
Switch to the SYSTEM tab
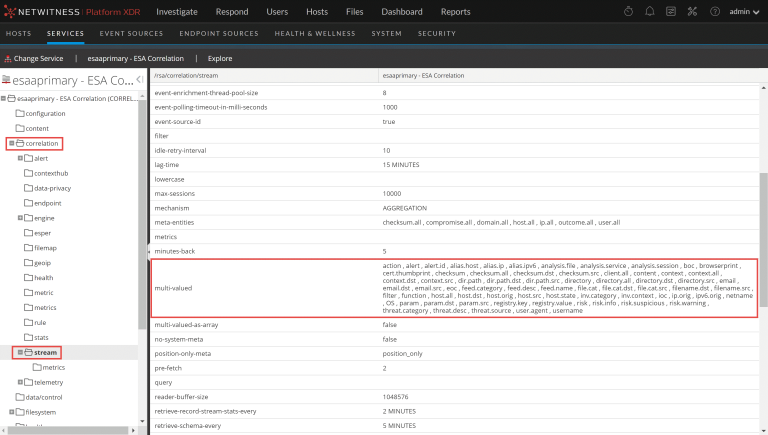386,33
